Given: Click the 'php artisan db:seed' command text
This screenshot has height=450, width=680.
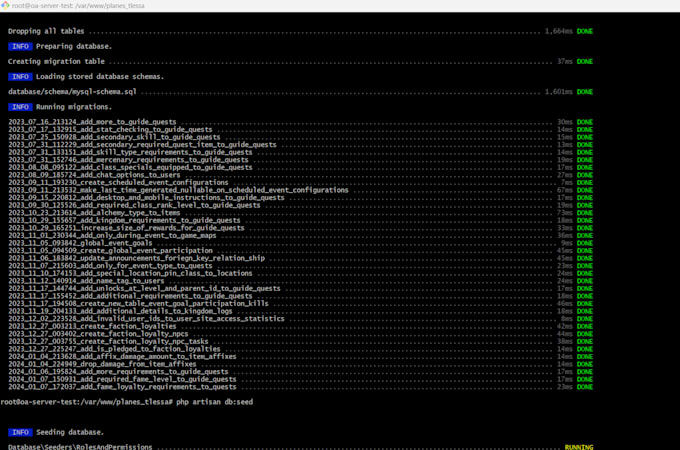Looking at the screenshot, I should pos(214,403).
